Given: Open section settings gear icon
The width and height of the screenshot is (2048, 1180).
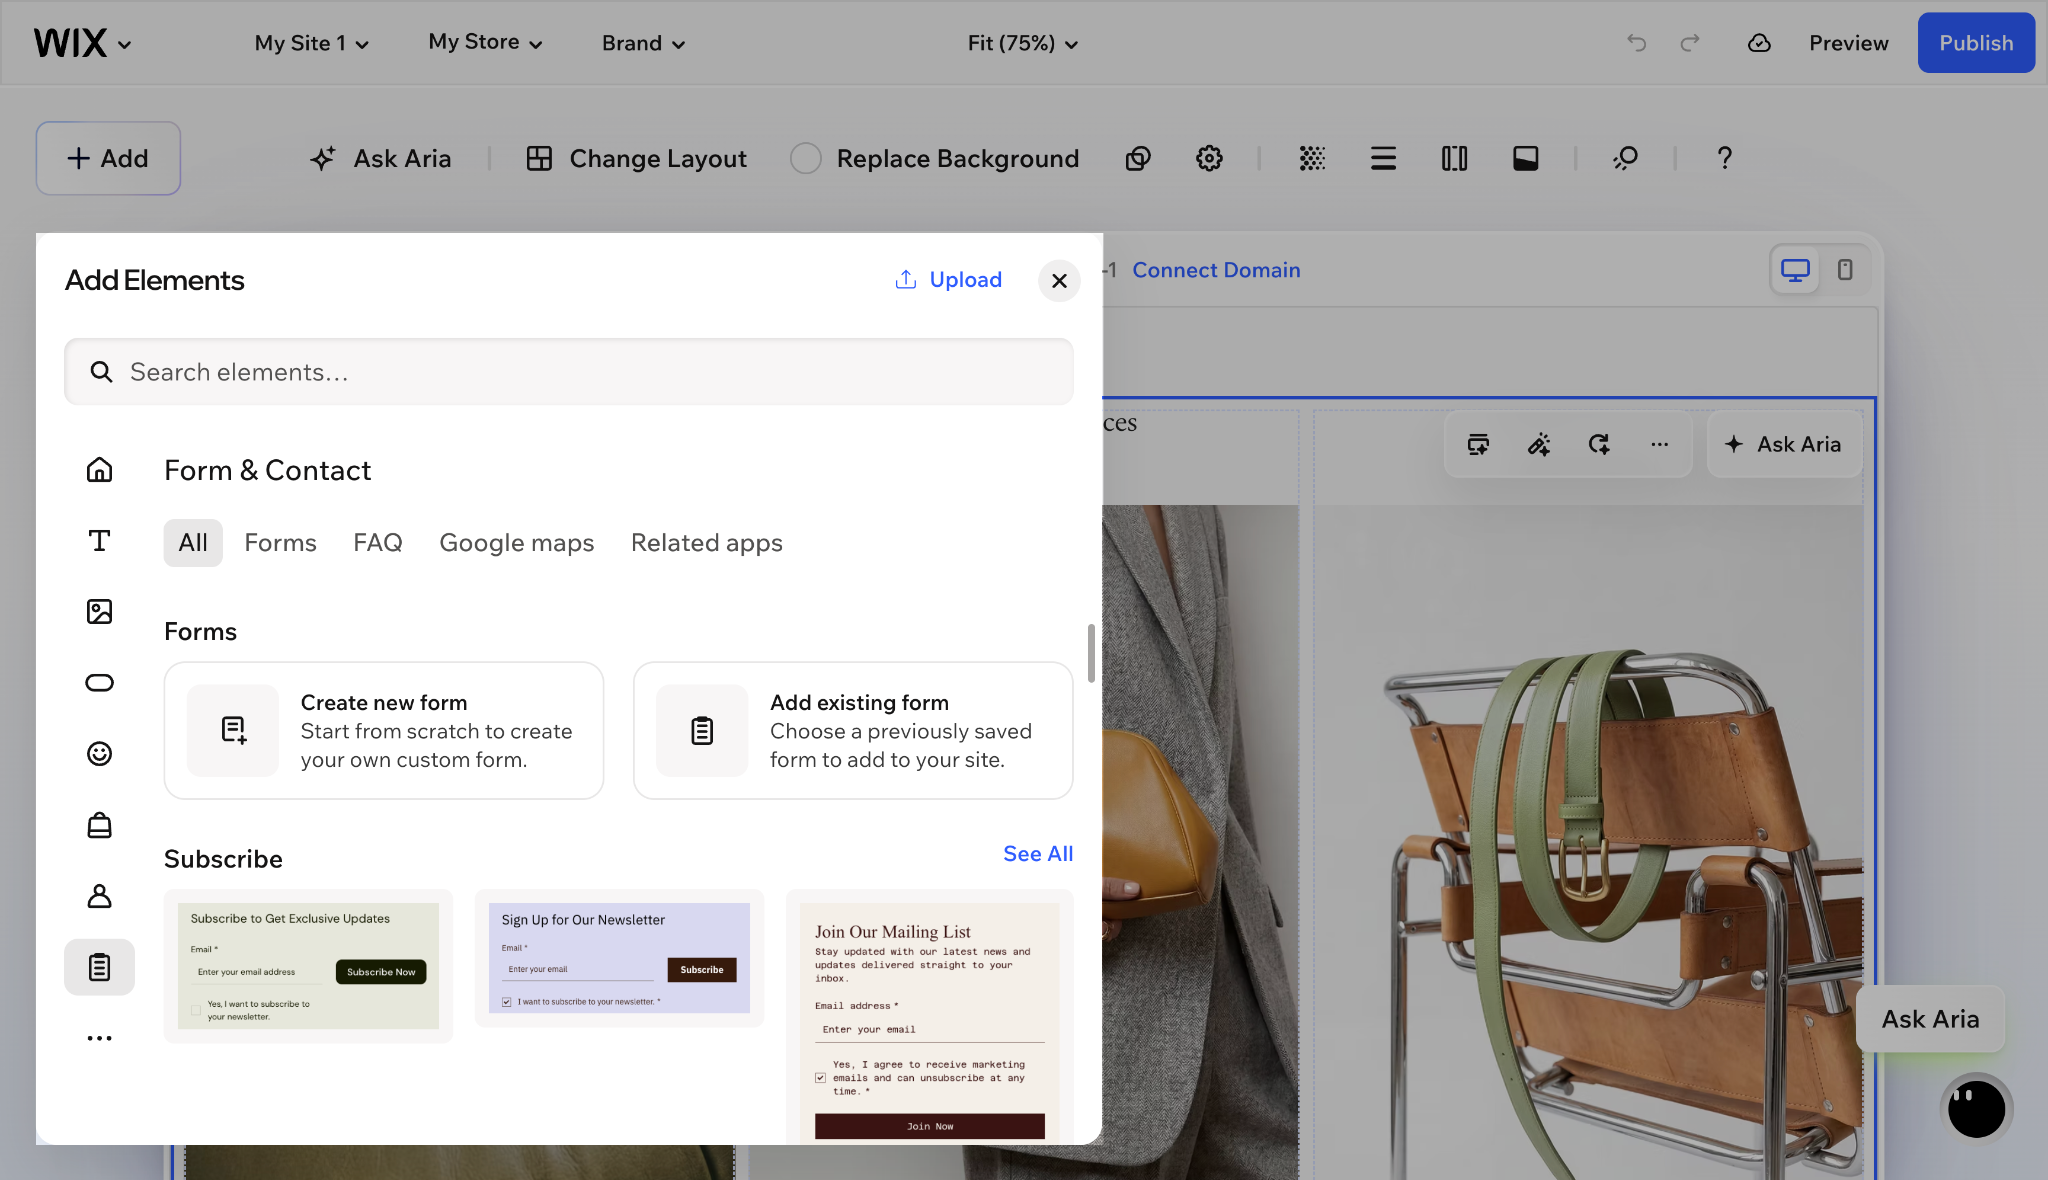Looking at the screenshot, I should (1209, 158).
